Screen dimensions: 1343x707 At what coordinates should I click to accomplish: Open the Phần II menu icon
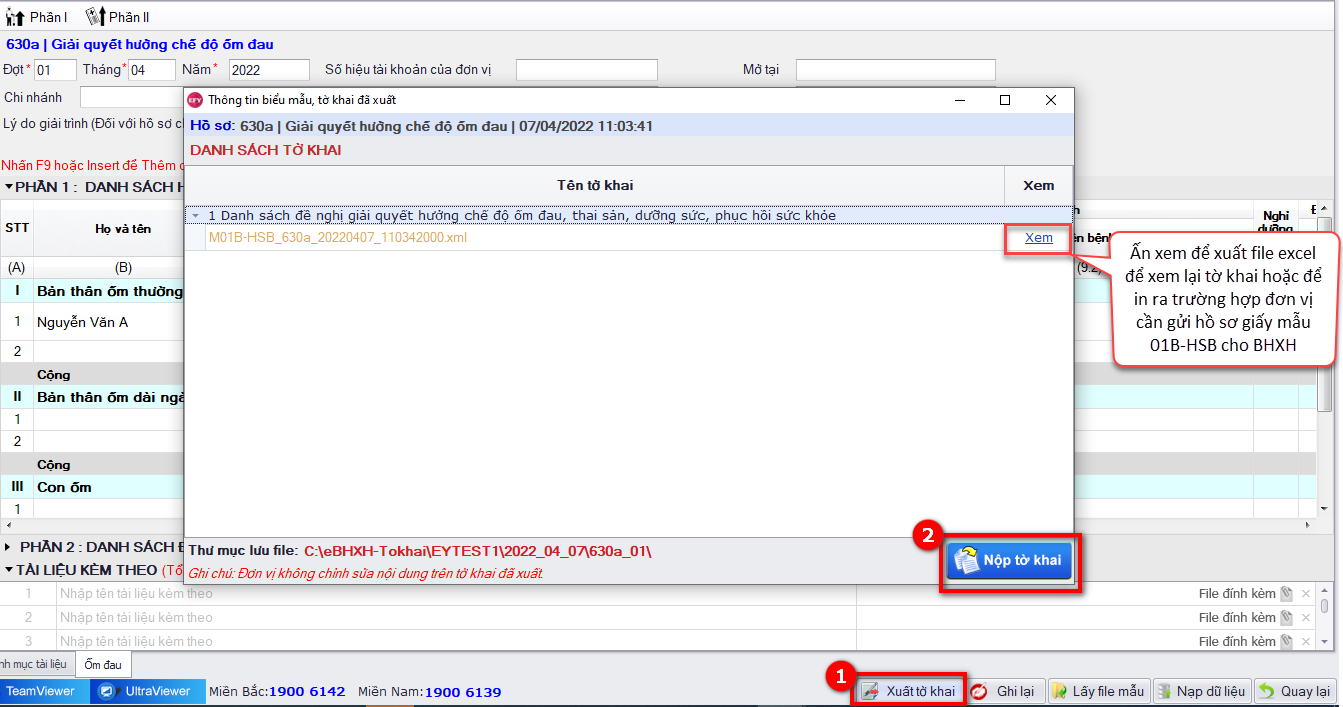pos(95,17)
